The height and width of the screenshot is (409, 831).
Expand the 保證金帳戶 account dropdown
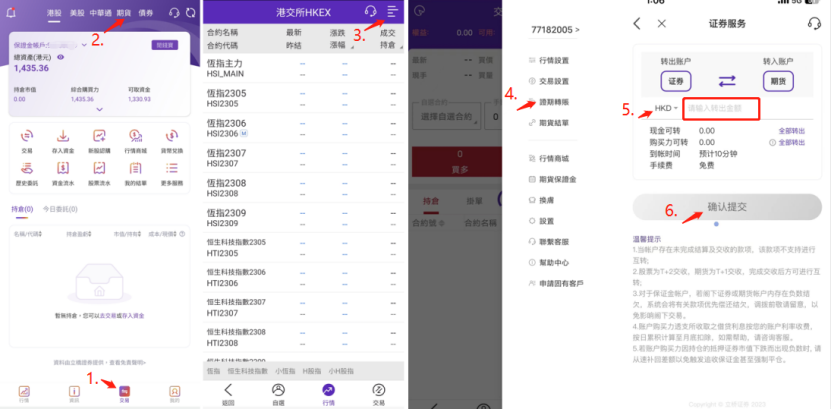pyautogui.click(x=84, y=45)
